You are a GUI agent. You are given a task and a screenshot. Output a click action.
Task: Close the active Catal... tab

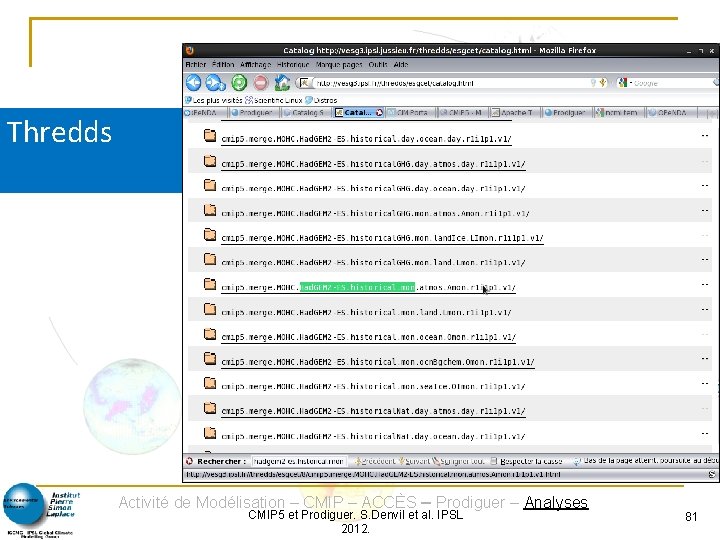pos(379,112)
